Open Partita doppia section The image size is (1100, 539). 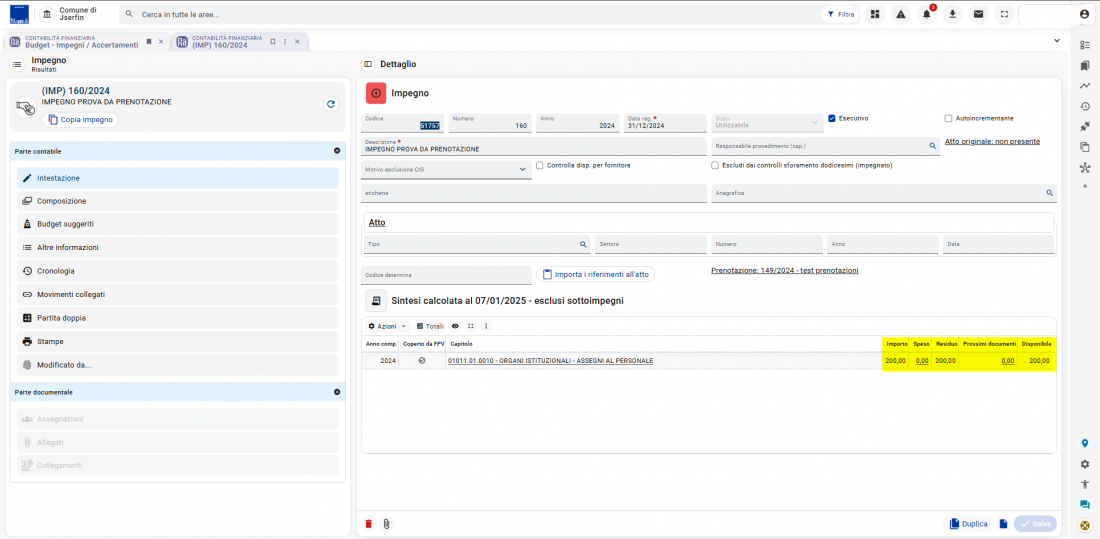[177, 318]
